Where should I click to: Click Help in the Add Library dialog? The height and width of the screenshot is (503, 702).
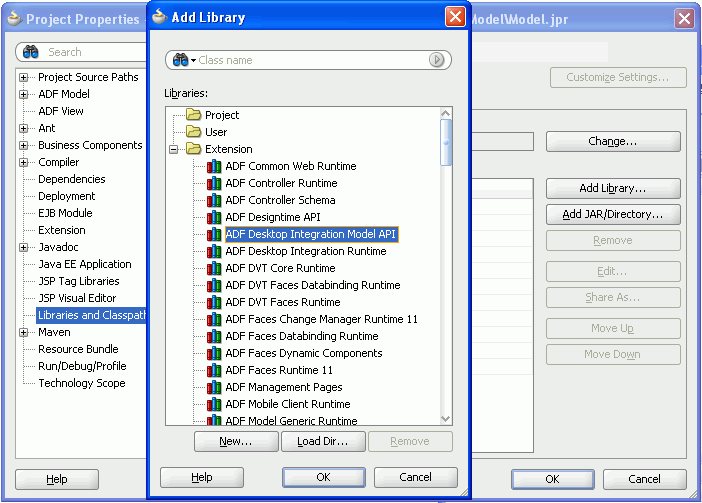(x=202, y=477)
